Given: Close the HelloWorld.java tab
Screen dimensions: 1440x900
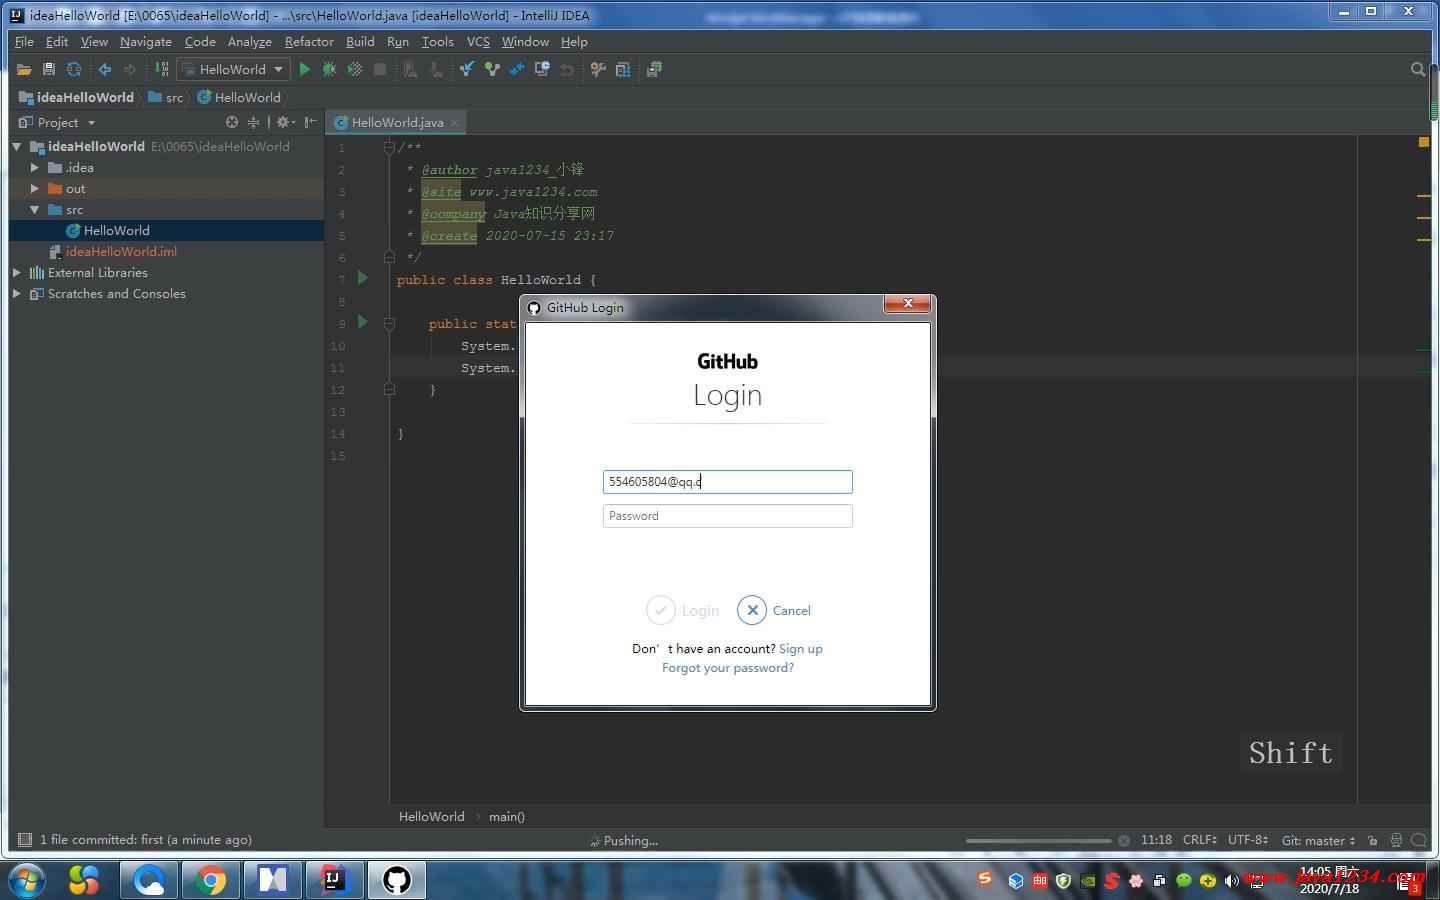Looking at the screenshot, I should (x=454, y=122).
